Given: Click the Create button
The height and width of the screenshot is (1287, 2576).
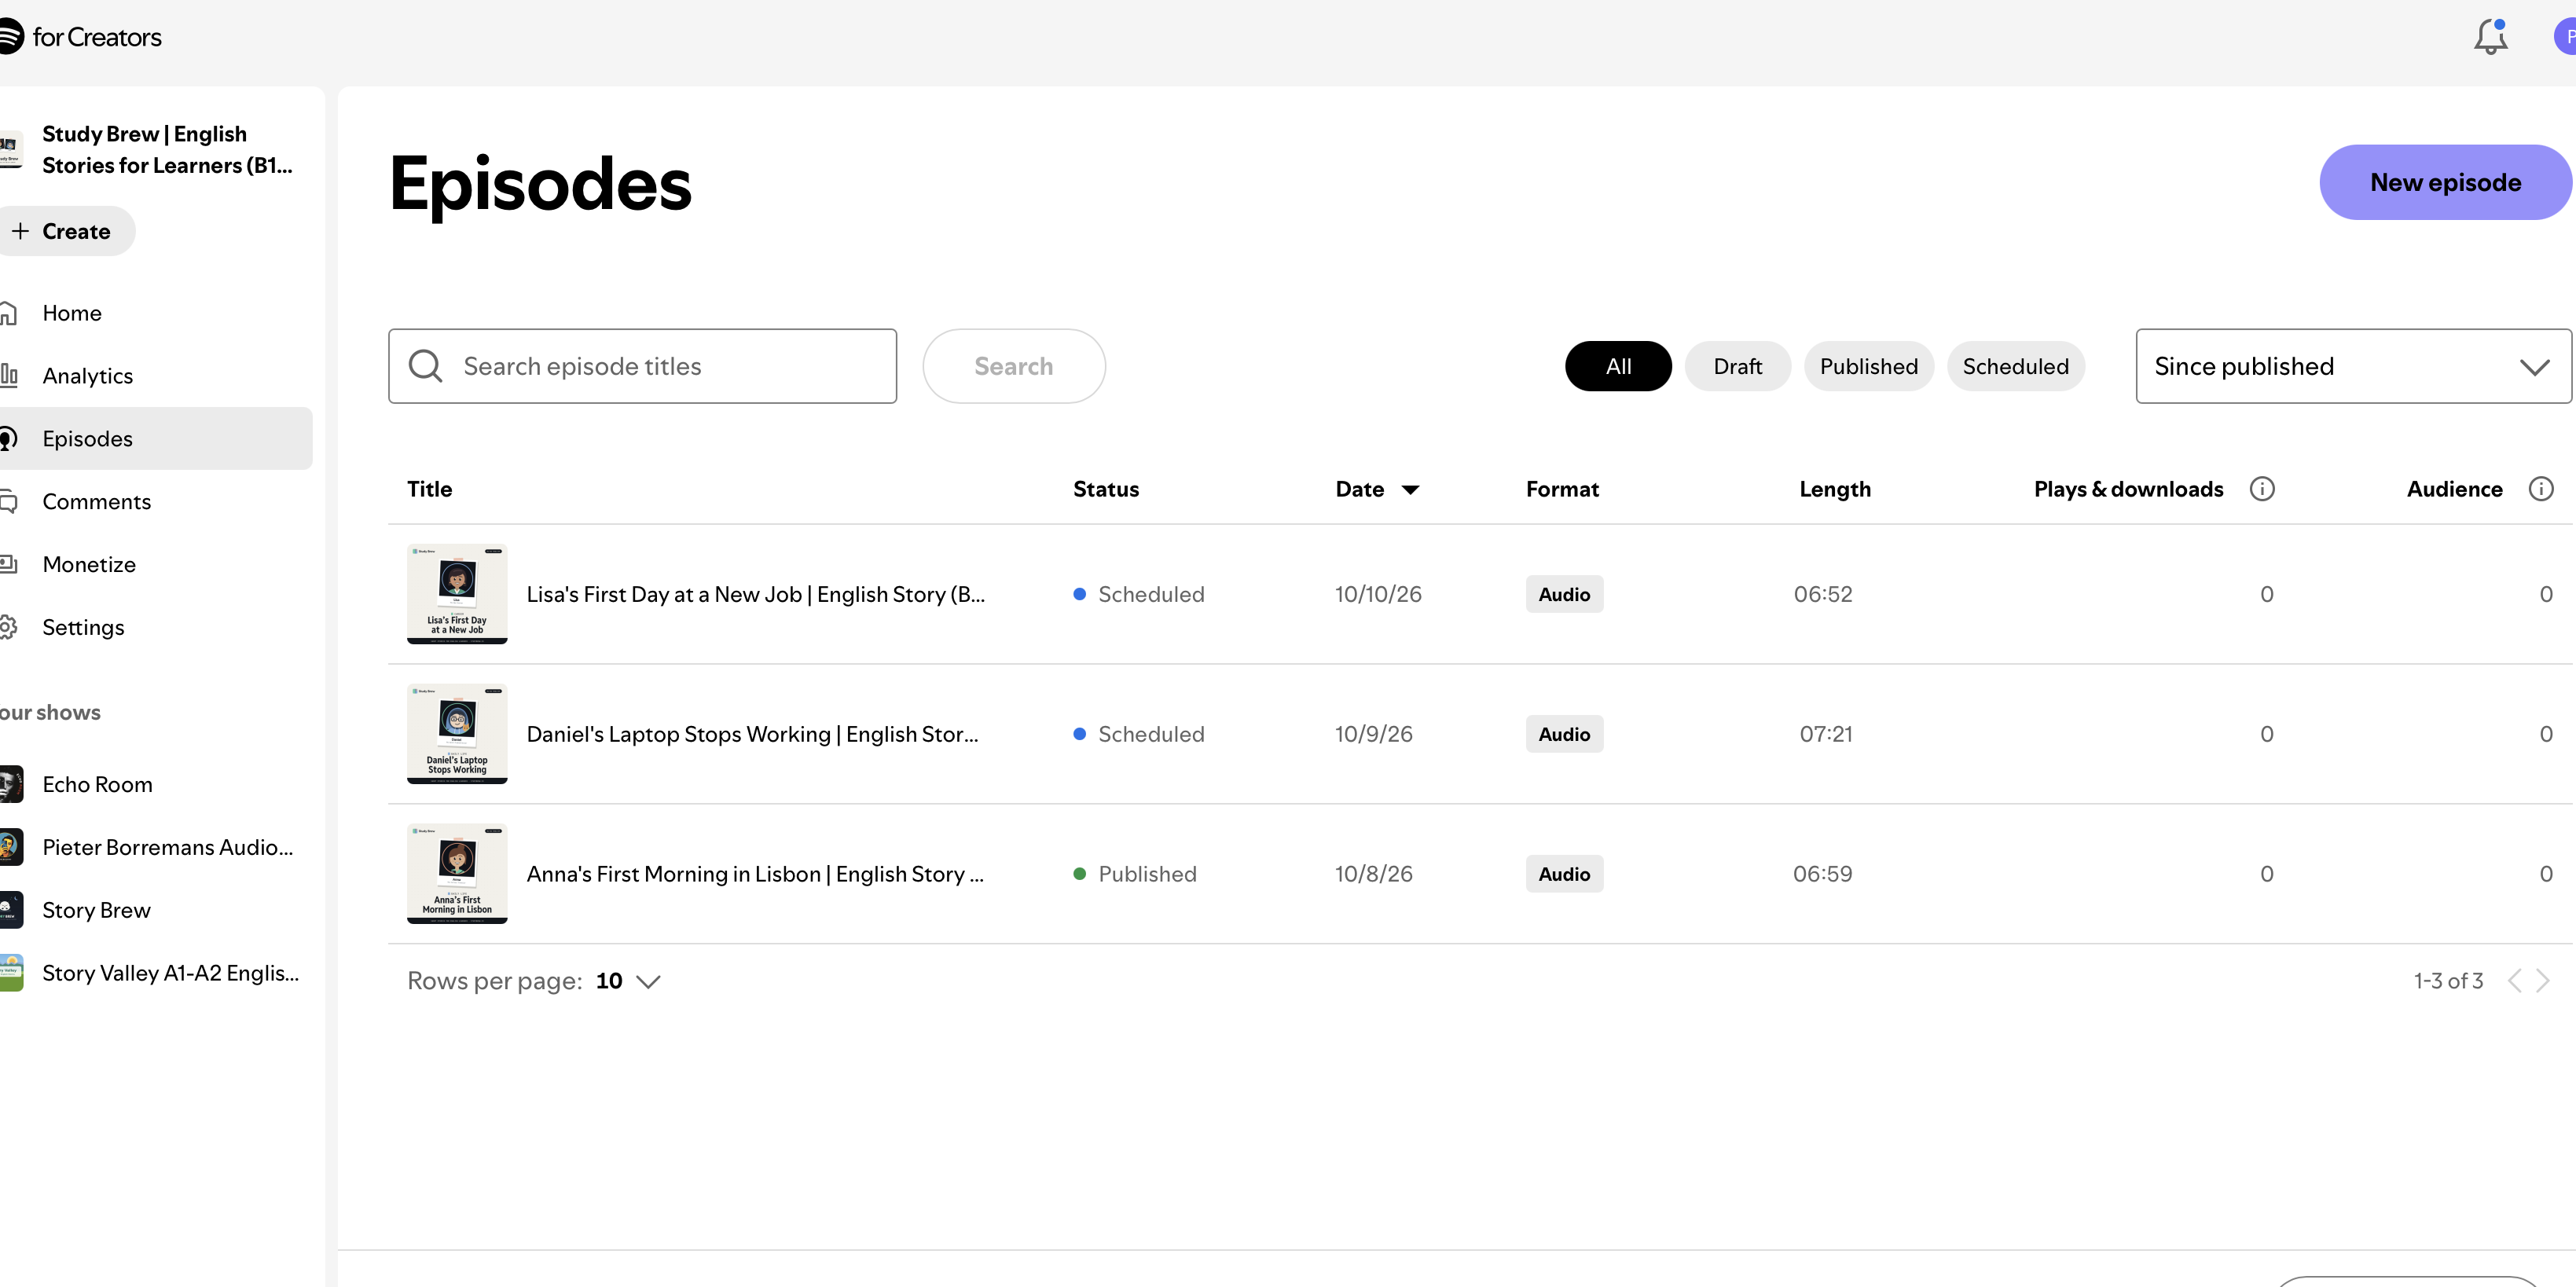Looking at the screenshot, I should pos(66,231).
